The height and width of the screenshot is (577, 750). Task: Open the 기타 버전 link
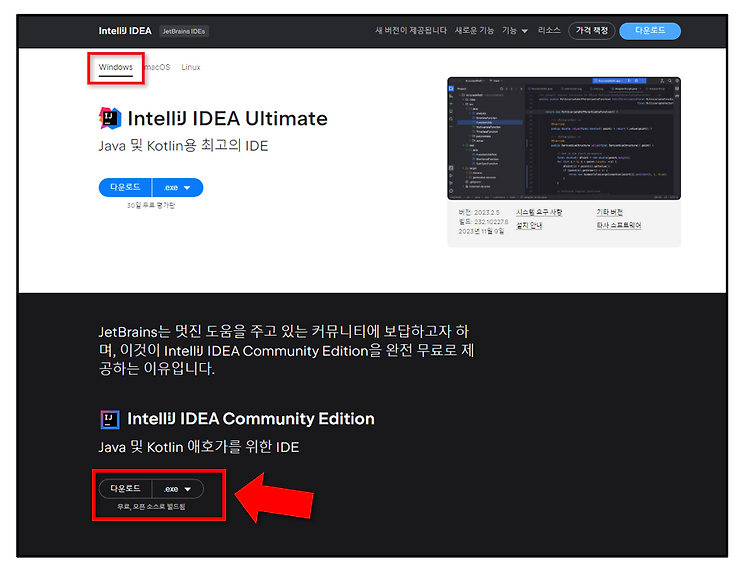[609, 212]
